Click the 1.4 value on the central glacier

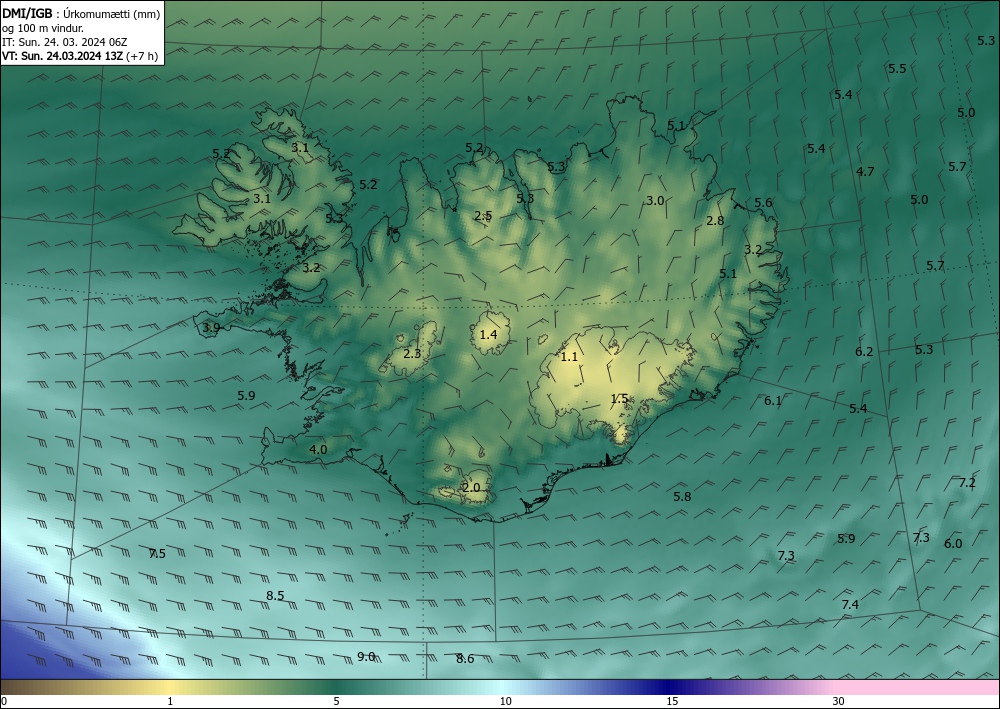[489, 334]
